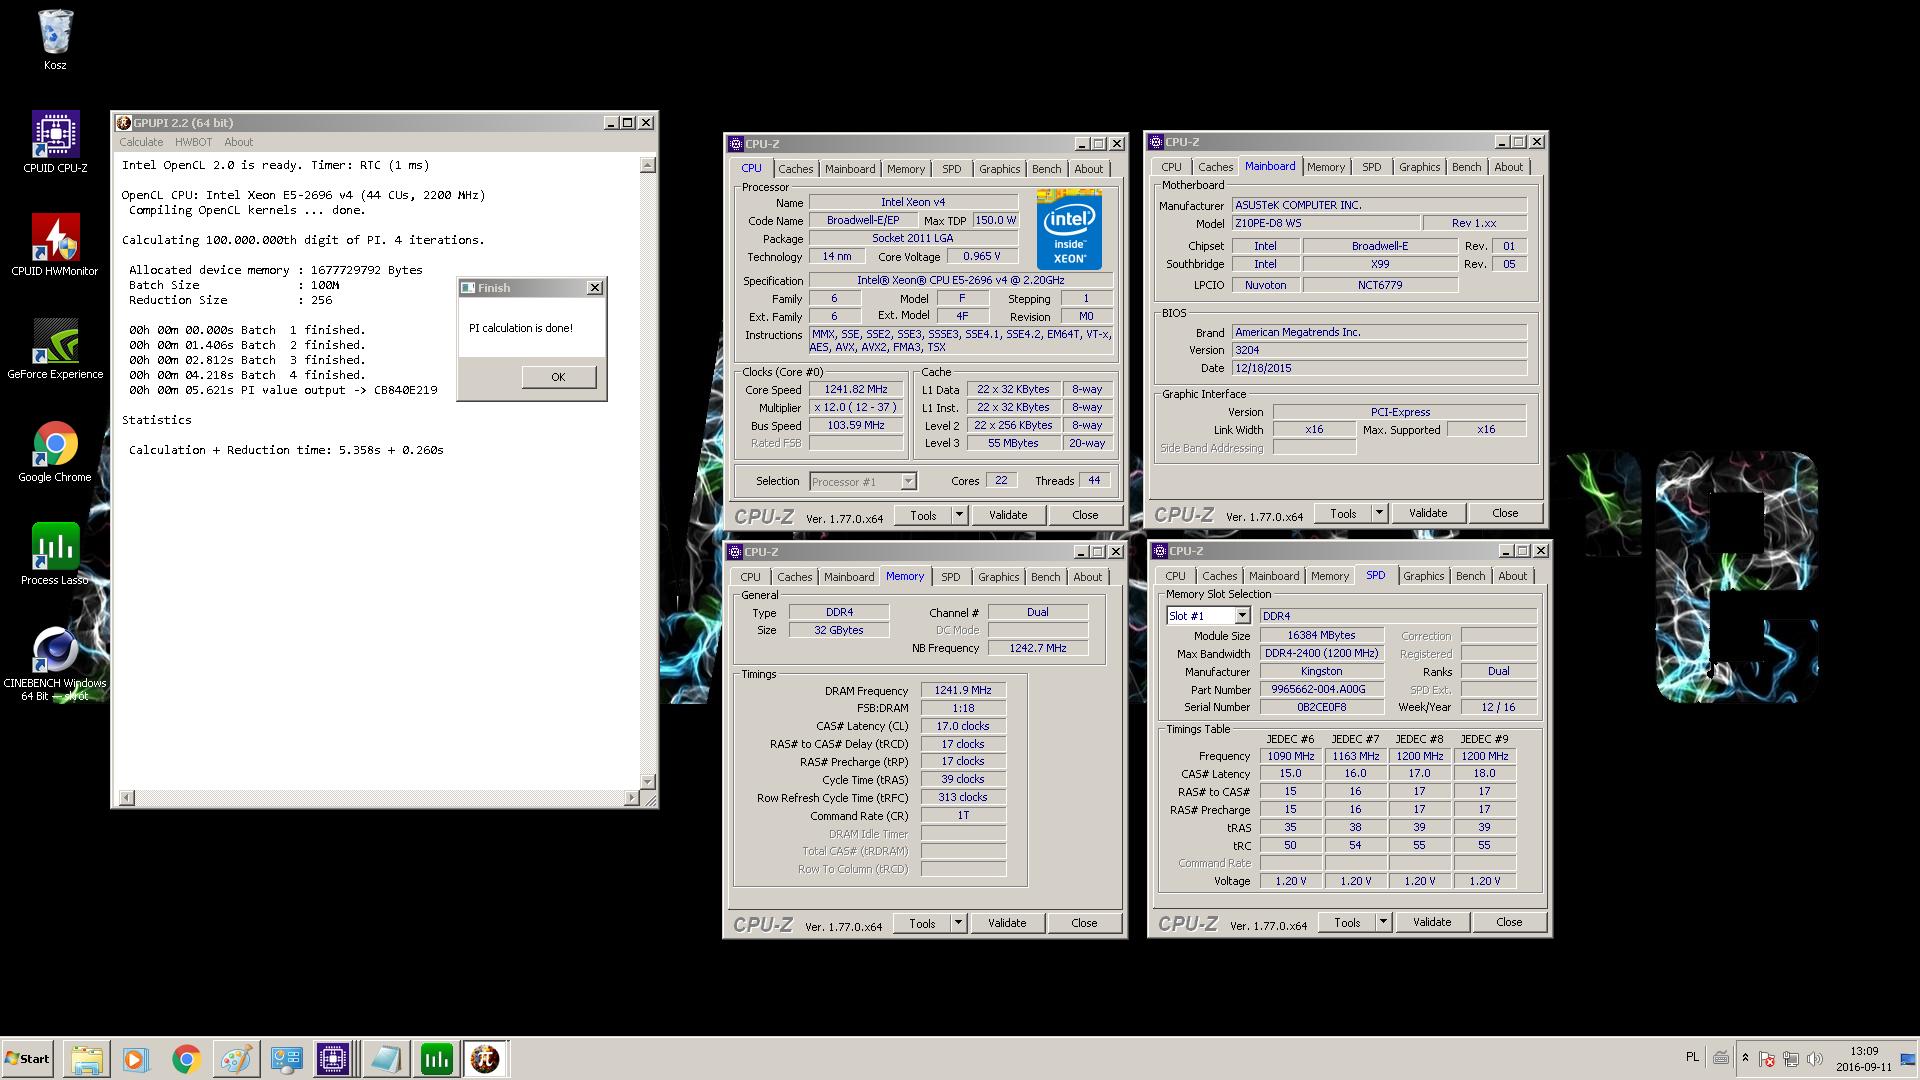The height and width of the screenshot is (1080, 1920).
Task: Click the Start button
Action: tap(27, 1059)
